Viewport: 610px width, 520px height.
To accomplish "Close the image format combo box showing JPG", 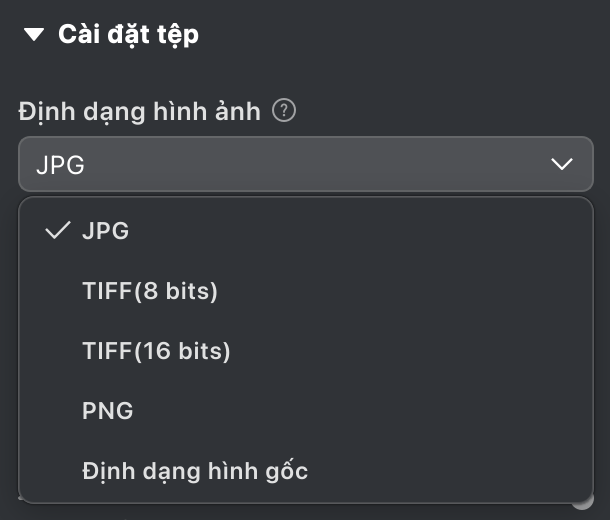I will pos(305,165).
